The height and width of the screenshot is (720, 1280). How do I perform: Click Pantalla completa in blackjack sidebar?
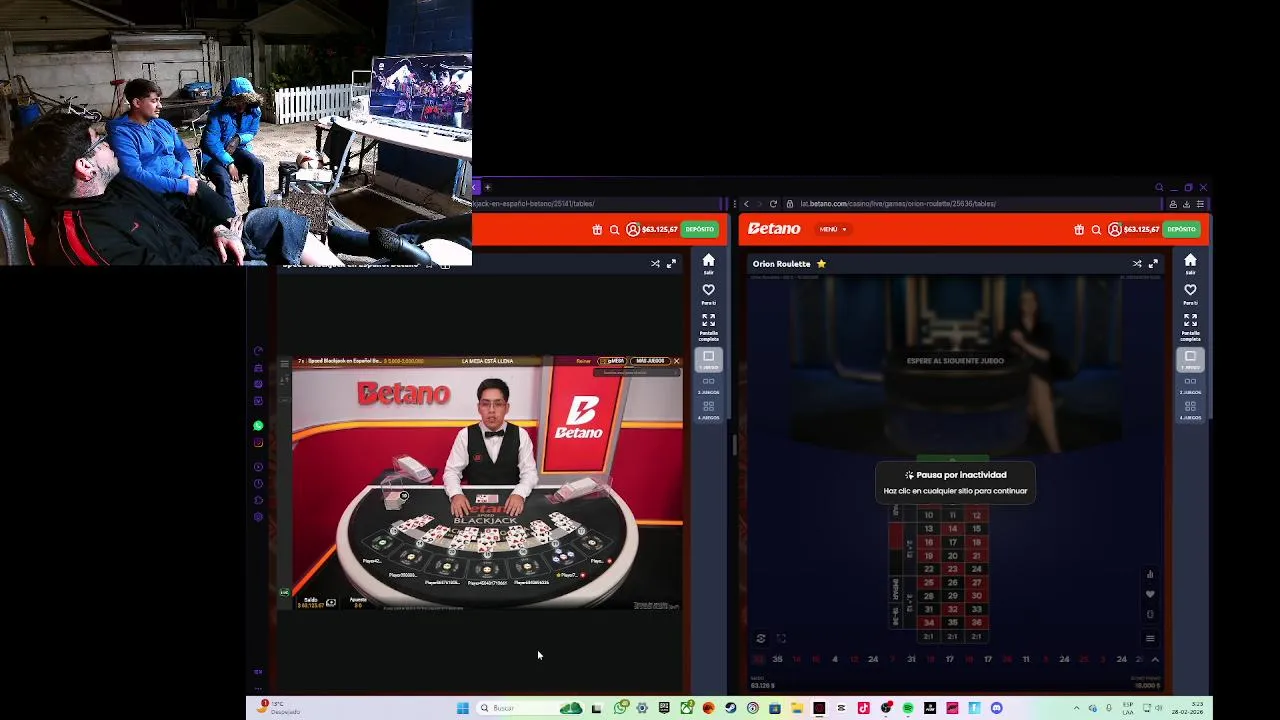[x=708, y=326]
